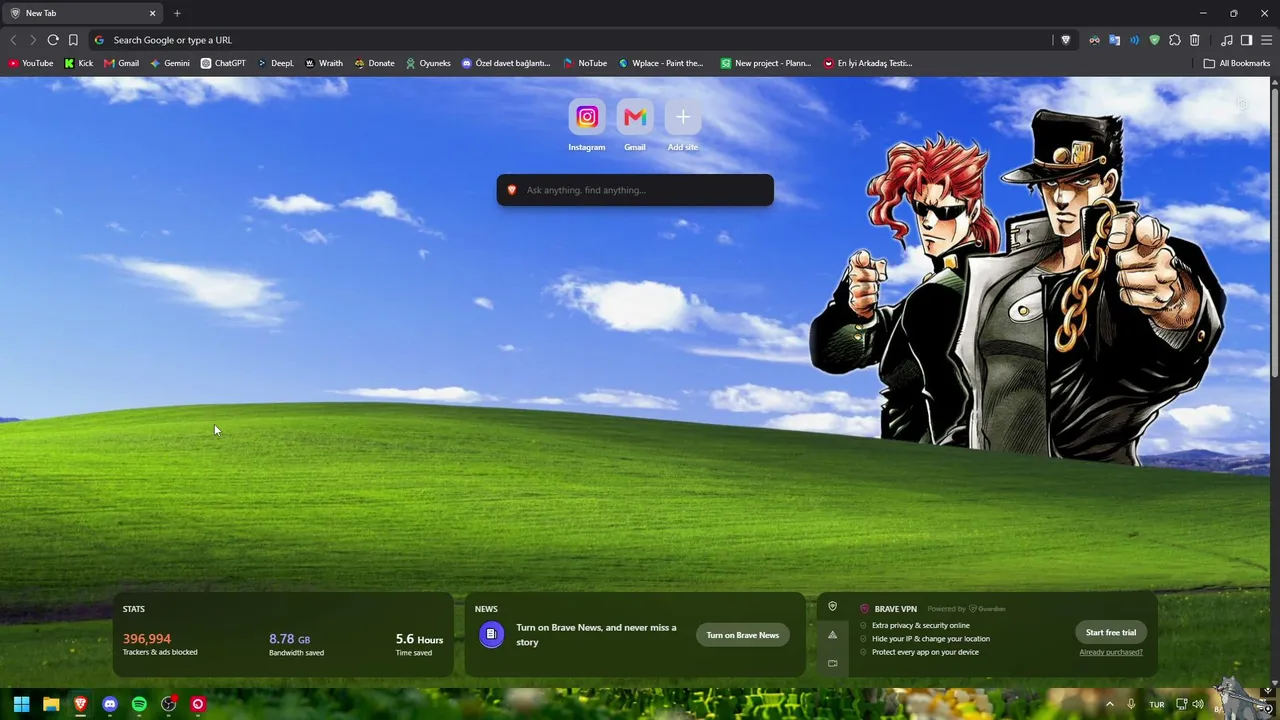The height and width of the screenshot is (720, 1280).
Task: Open OBS Studio from the taskbar
Action: (x=169, y=704)
